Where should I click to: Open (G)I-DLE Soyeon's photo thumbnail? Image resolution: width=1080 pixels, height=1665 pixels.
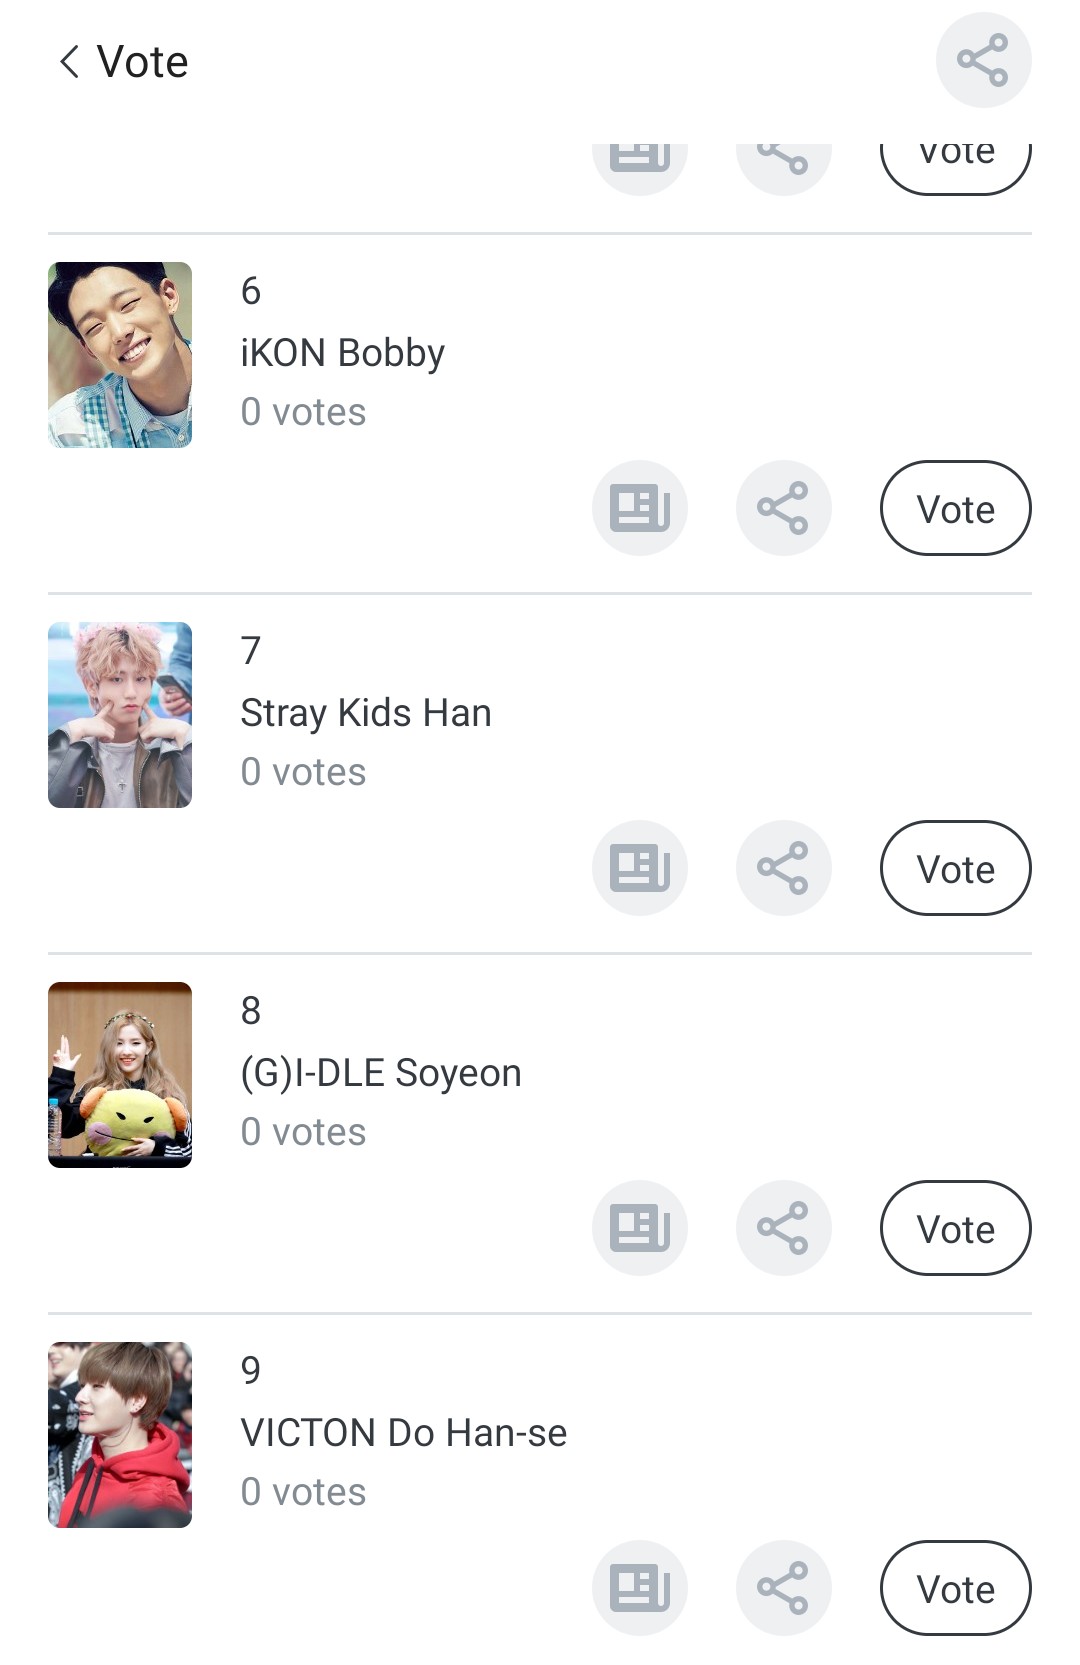[120, 1075]
